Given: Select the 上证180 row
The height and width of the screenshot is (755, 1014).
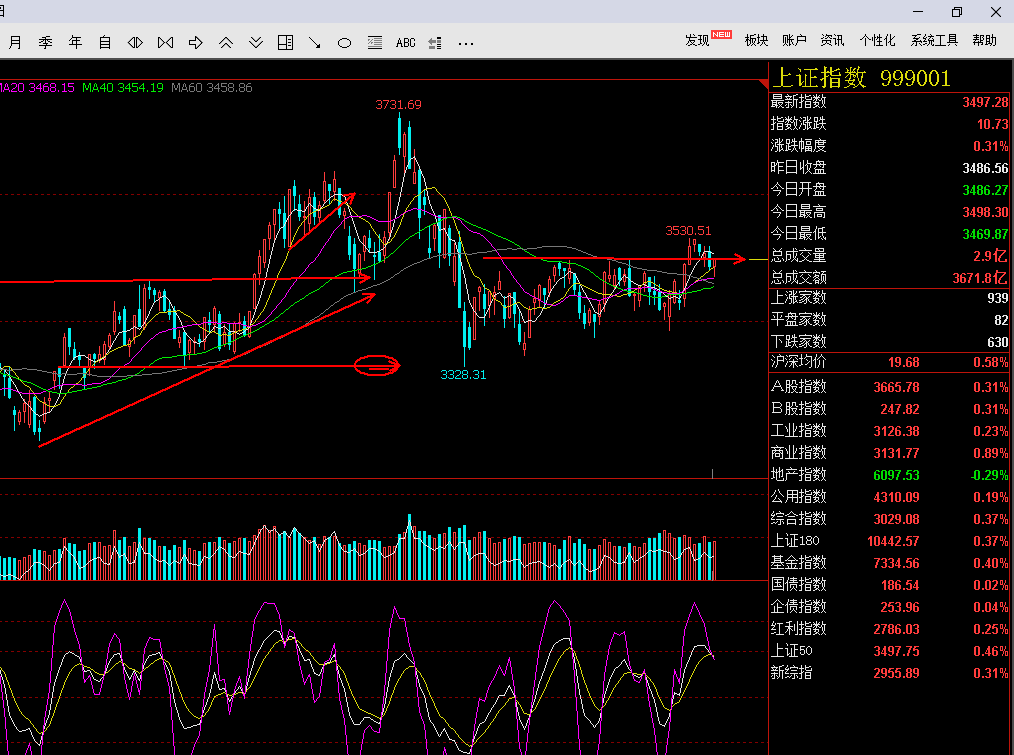Looking at the screenshot, I should coord(889,541).
